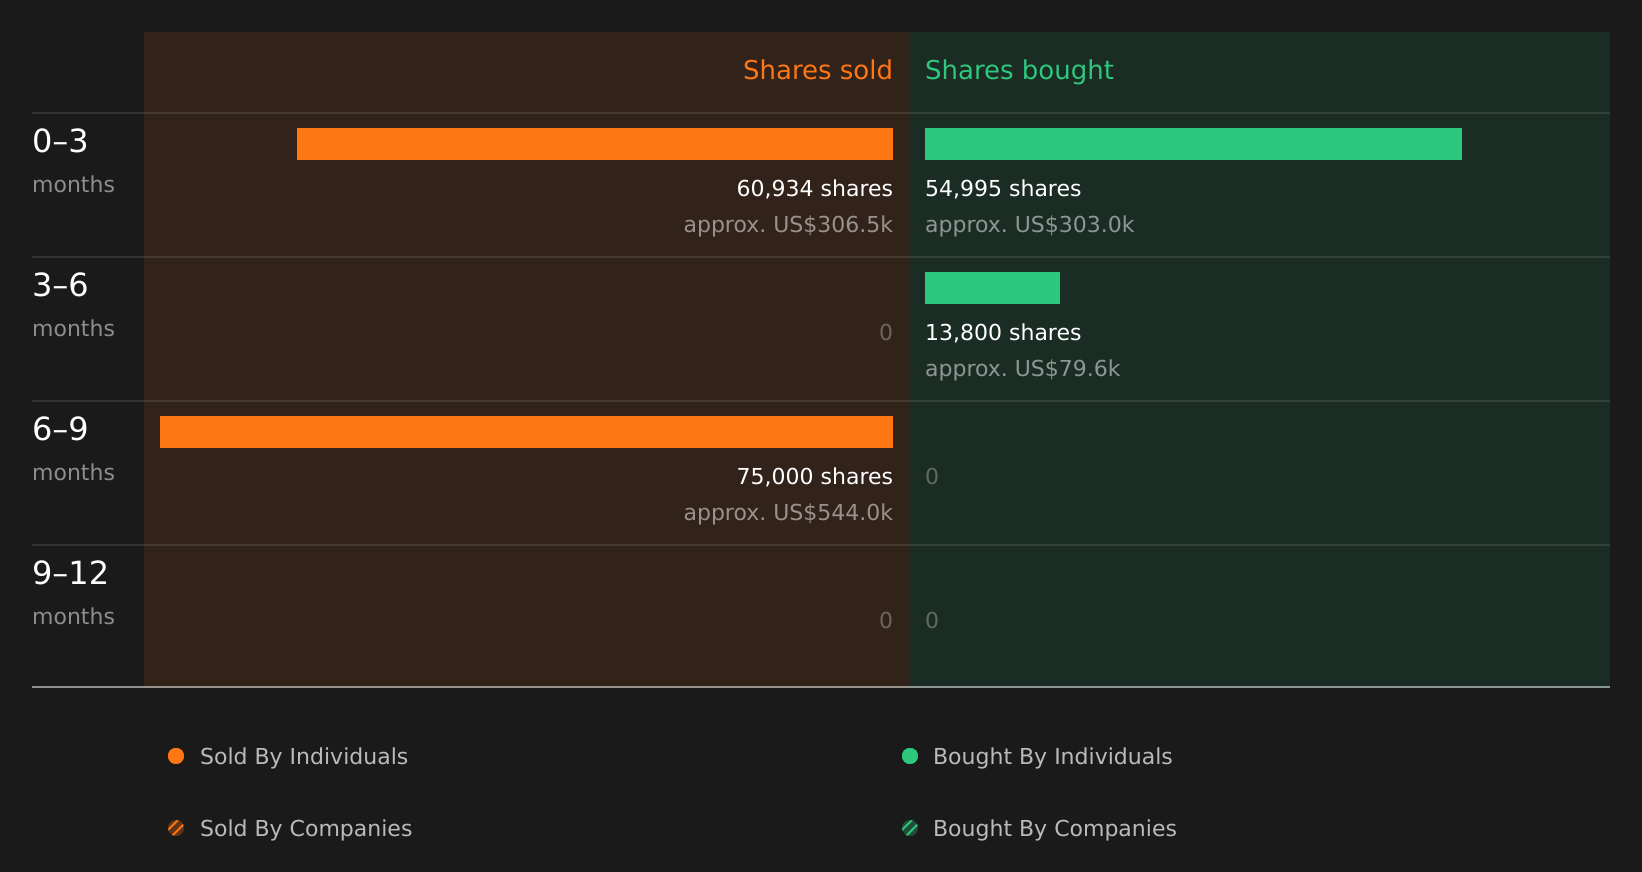The width and height of the screenshot is (1642, 872).
Task: Toggle the Bought By Individuals legend label
Action: tap(1052, 757)
